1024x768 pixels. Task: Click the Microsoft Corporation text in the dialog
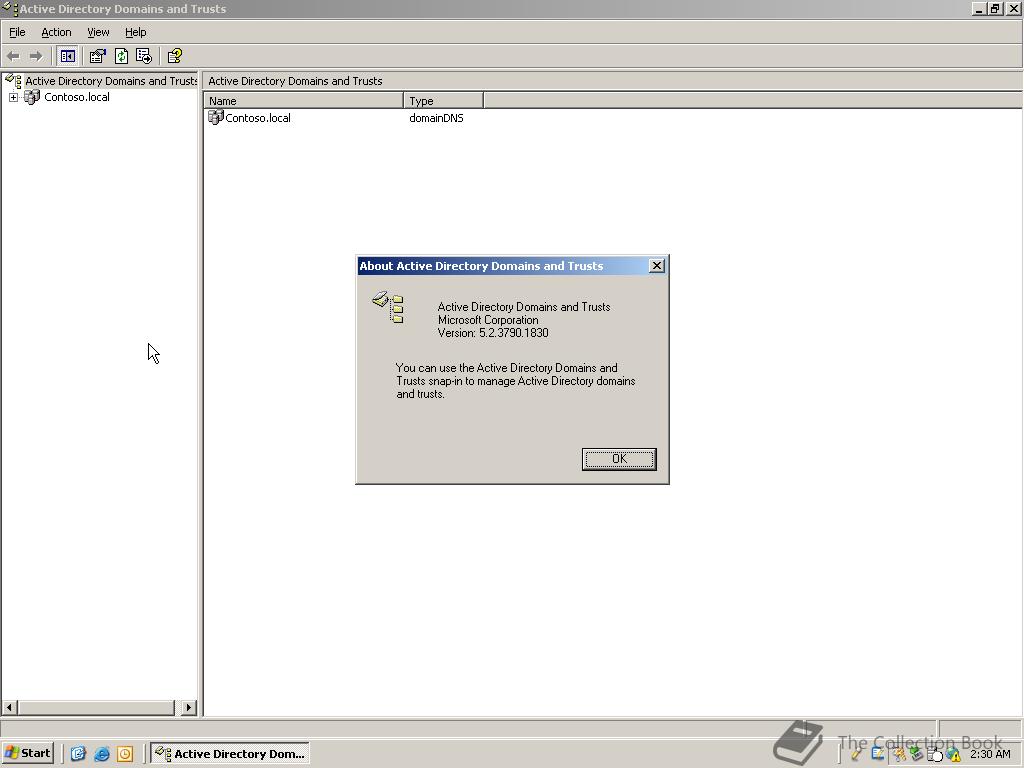488,320
